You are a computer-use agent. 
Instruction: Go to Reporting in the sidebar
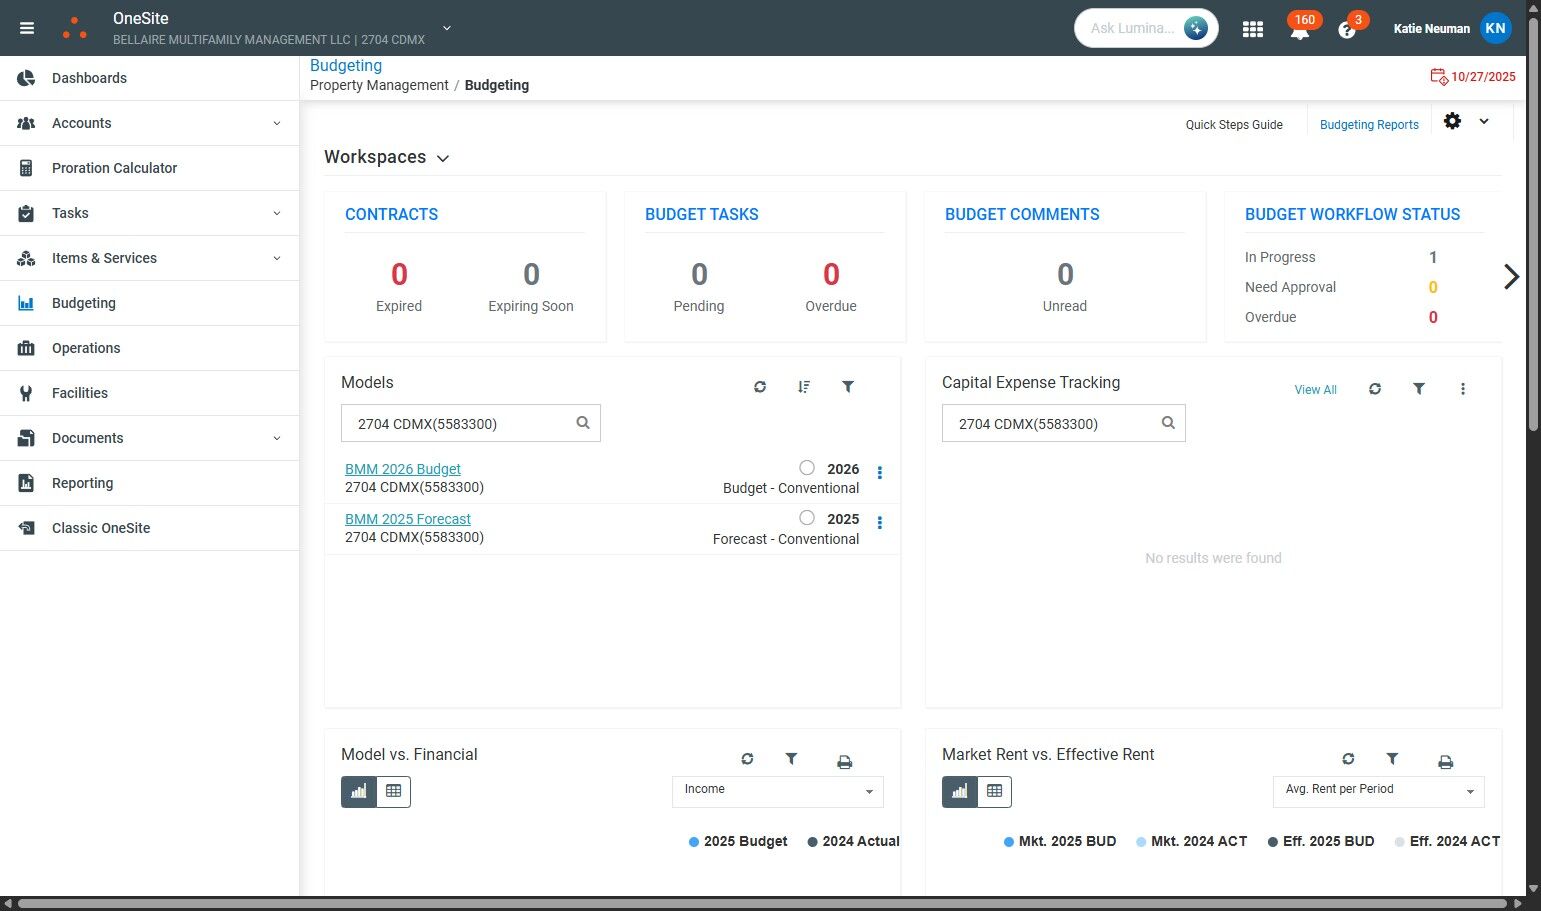coord(150,483)
